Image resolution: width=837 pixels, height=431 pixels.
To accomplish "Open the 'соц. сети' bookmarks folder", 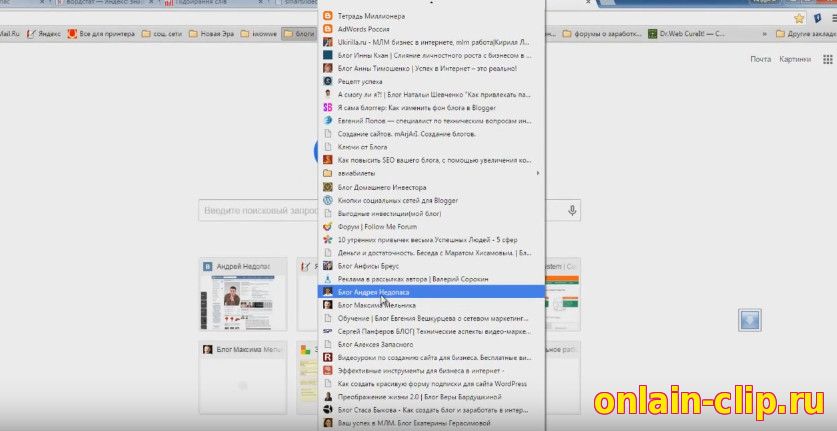I will point(162,34).
